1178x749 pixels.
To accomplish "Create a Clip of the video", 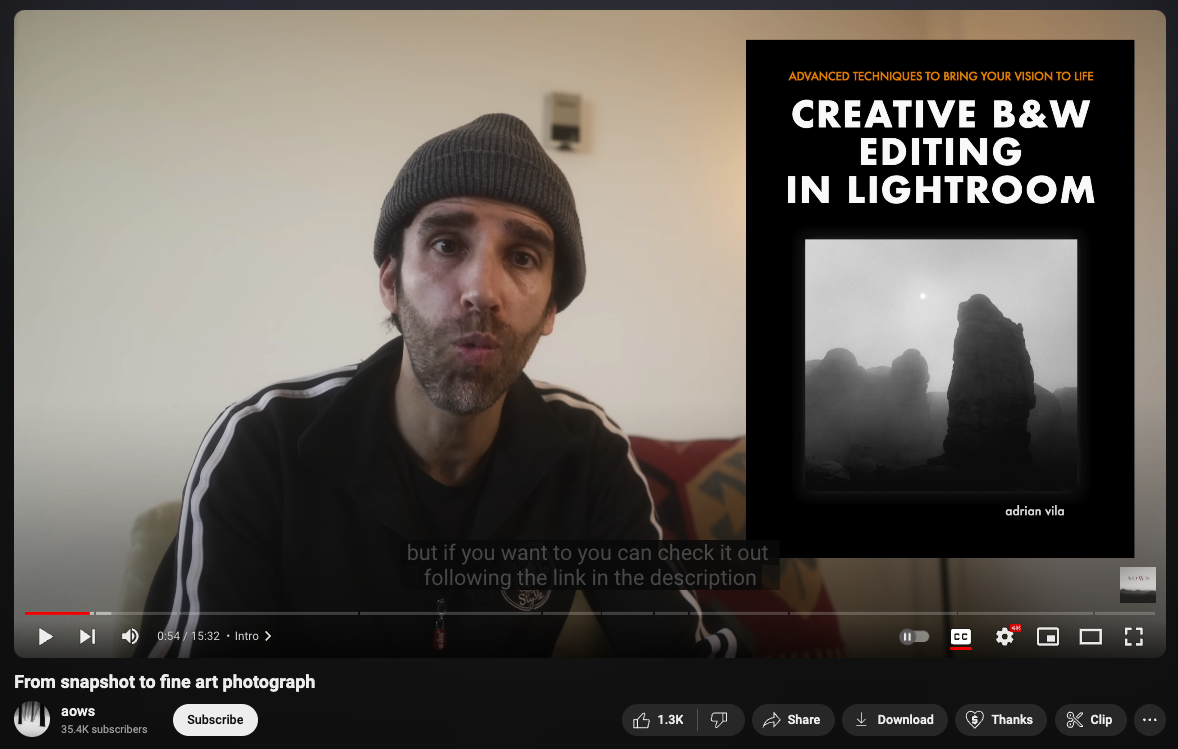I will 1089,720.
